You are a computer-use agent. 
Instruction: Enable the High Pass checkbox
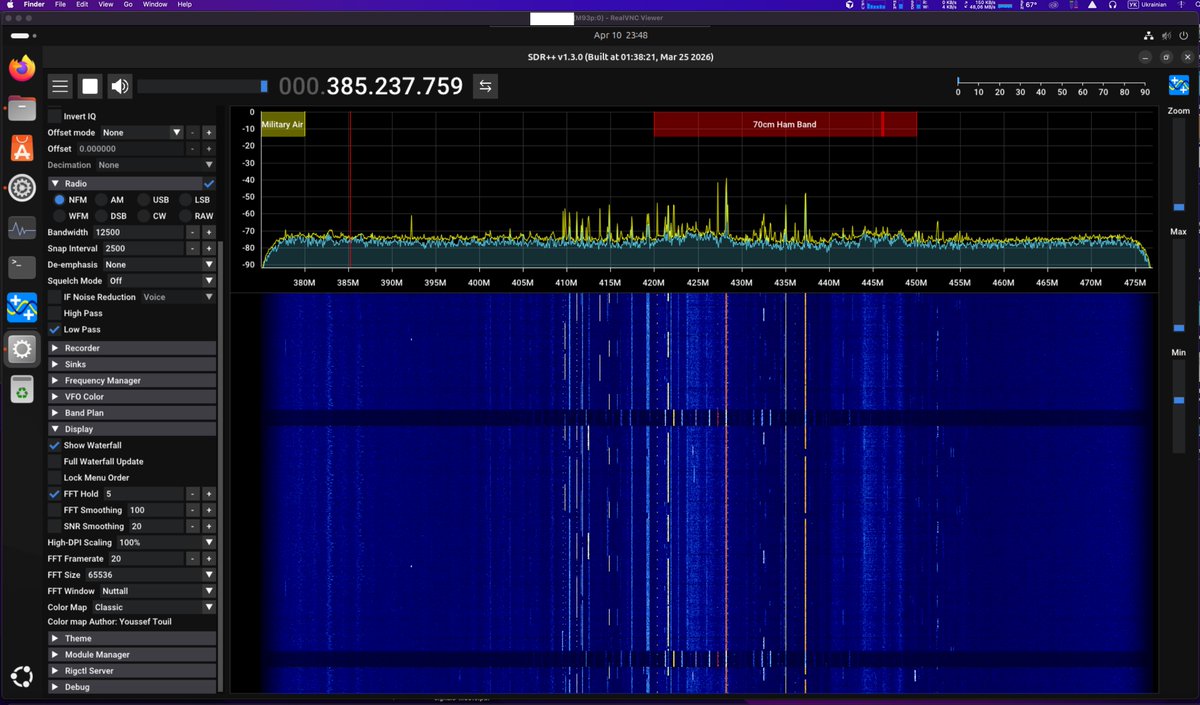[55, 313]
